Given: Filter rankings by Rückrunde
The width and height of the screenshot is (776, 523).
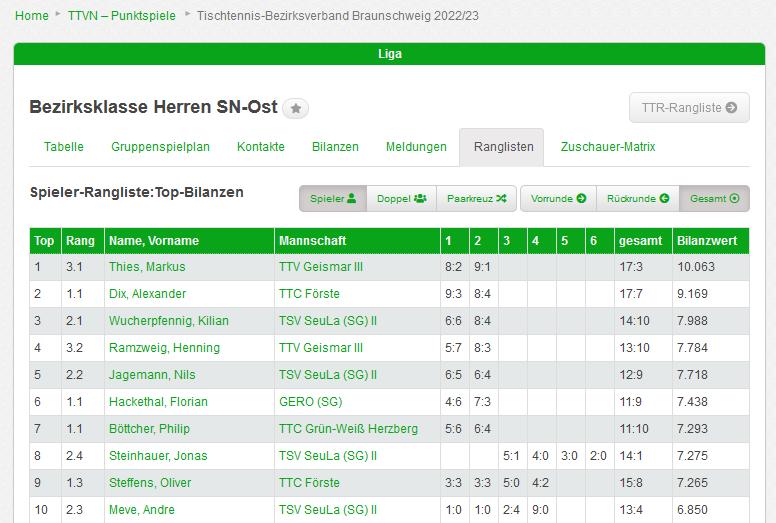Looking at the screenshot, I should pyautogui.click(x=638, y=198).
